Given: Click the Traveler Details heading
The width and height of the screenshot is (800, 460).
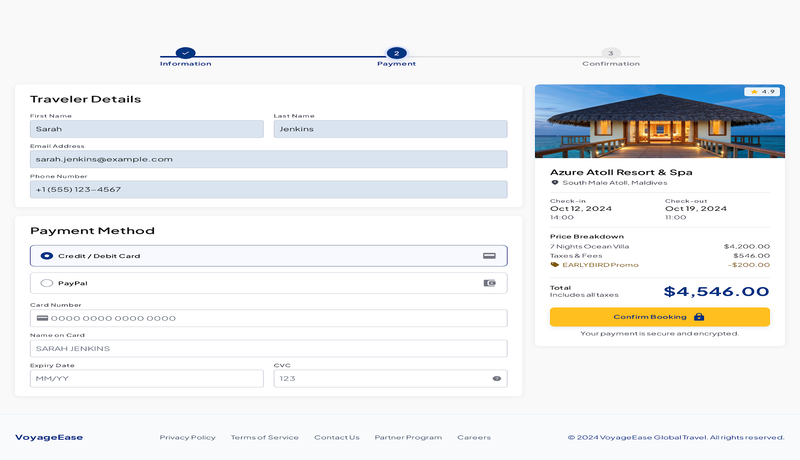Looking at the screenshot, I should coord(85,99).
